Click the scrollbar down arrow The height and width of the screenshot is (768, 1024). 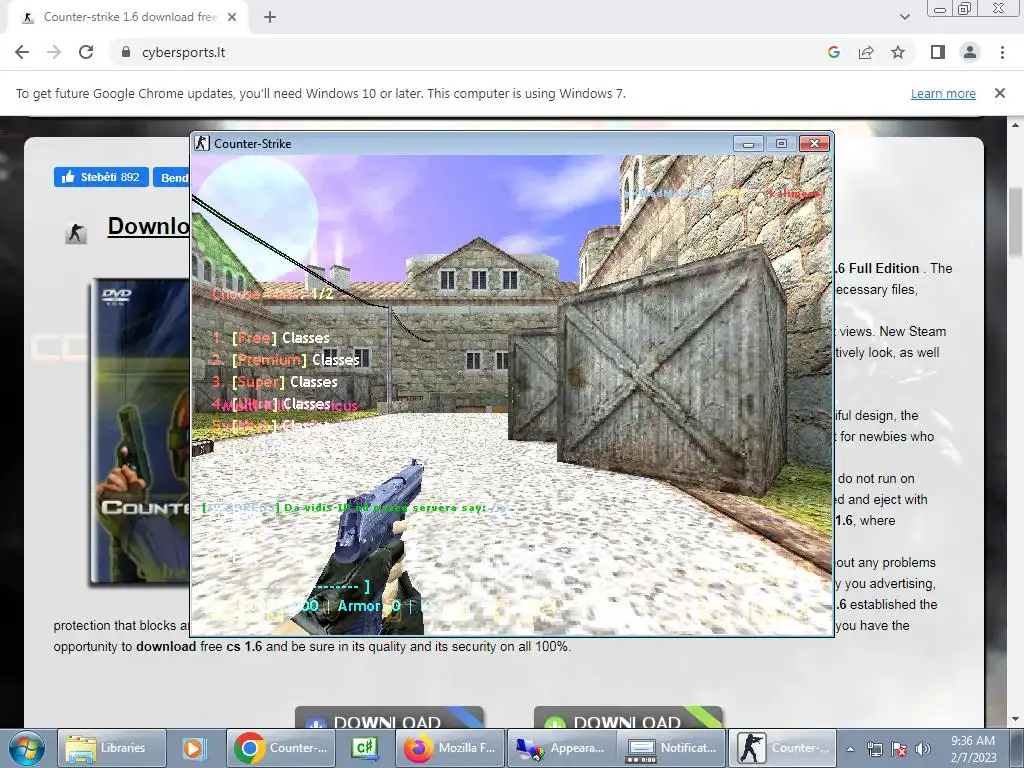pos(1016,719)
